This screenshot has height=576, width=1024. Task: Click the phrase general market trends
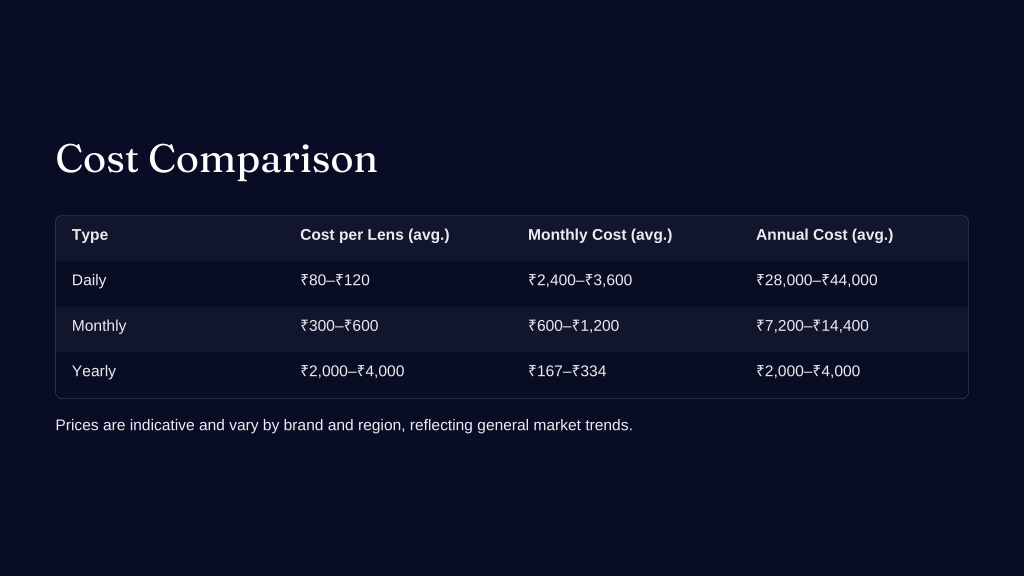tap(554, 425)
